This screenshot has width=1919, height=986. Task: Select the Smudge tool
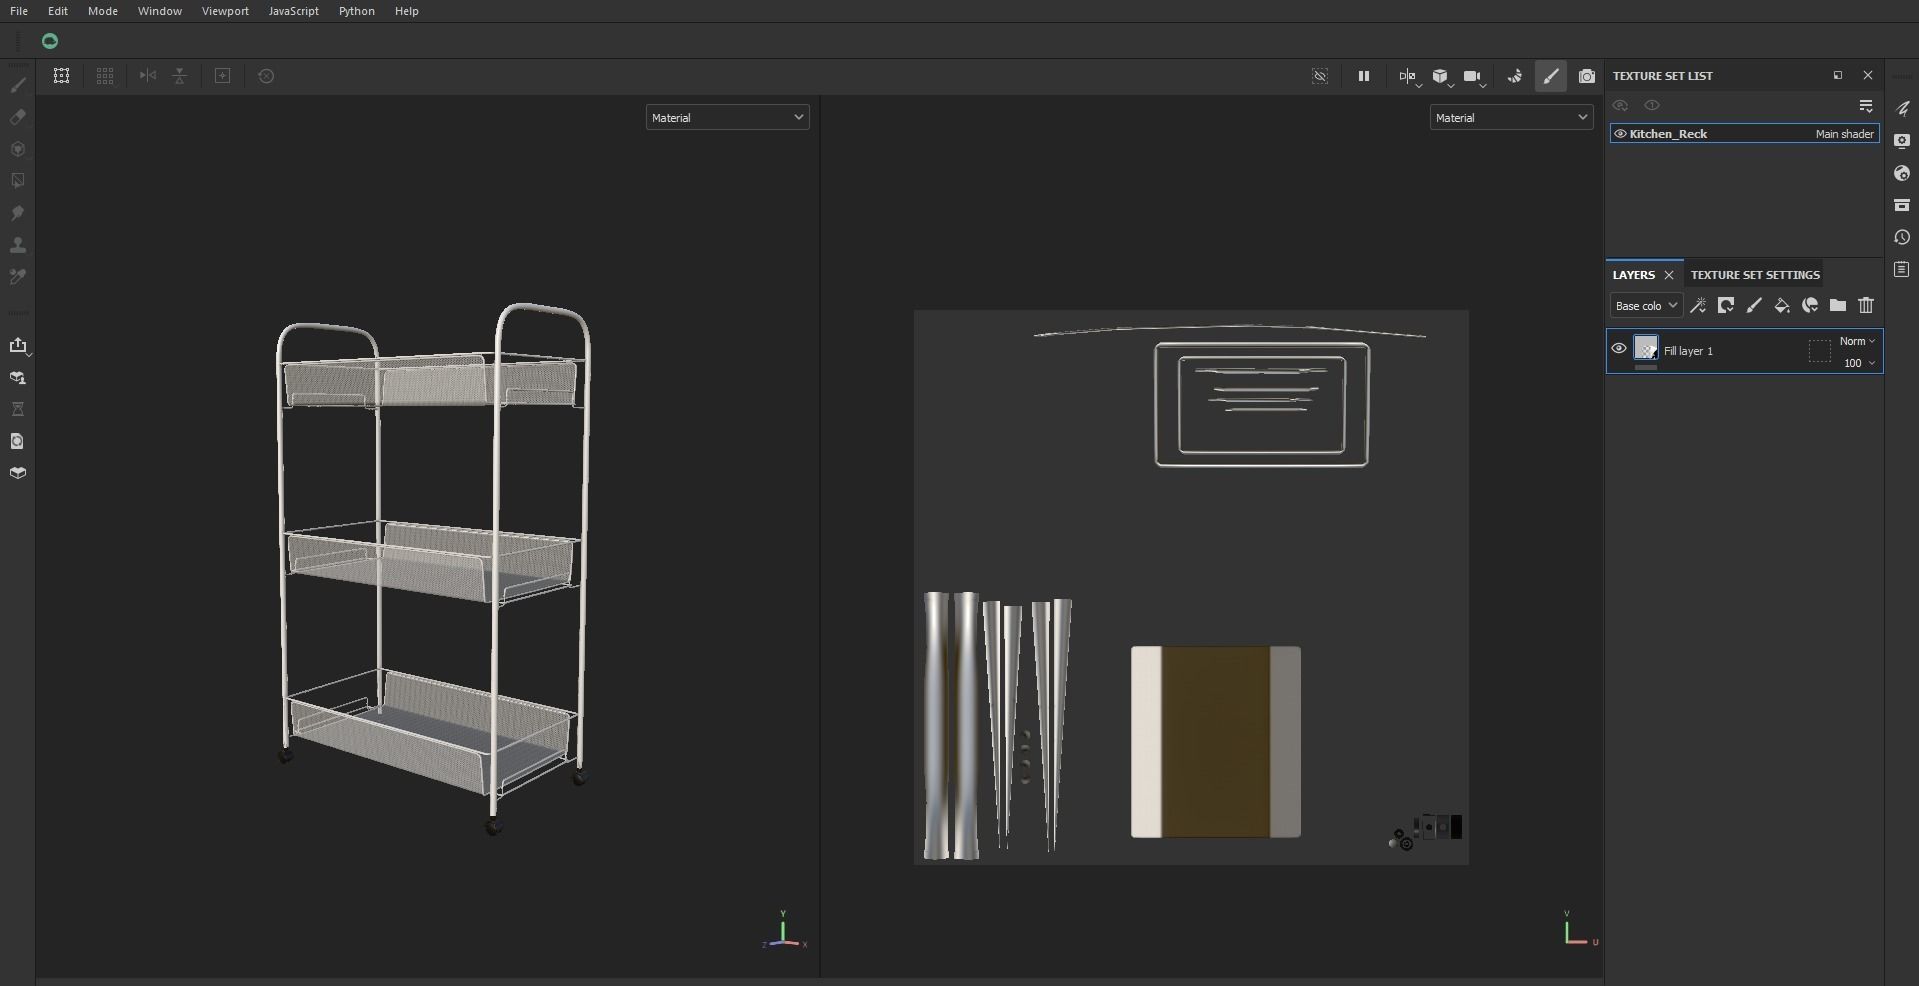point(18,213)
